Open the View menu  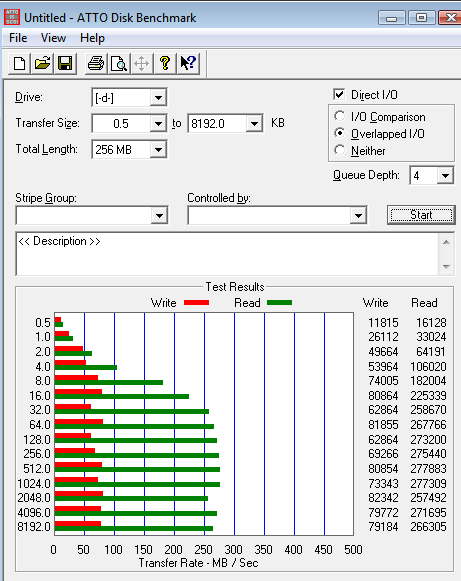[x=53, y=38]
